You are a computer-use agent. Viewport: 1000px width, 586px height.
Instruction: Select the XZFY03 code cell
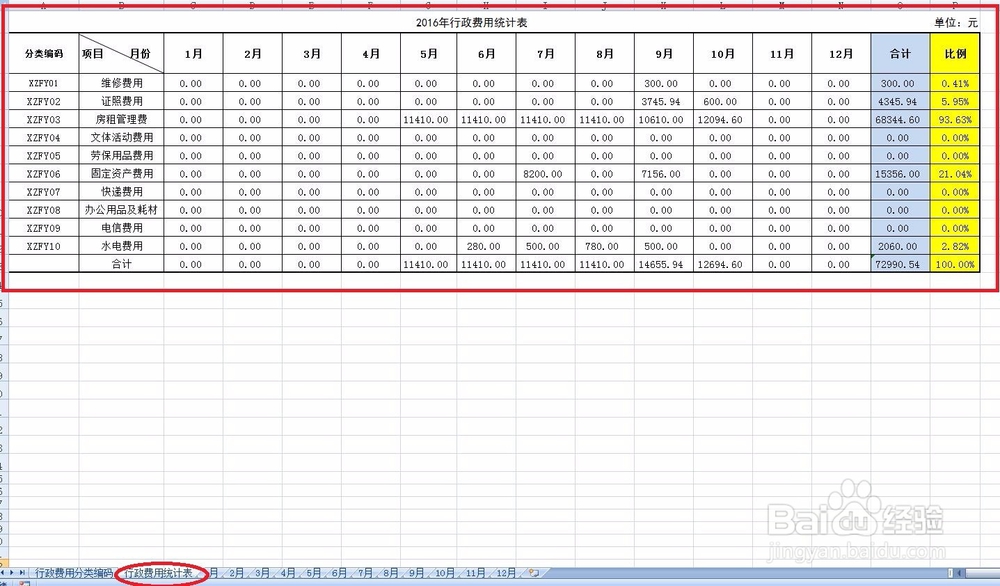pos(43,119)
